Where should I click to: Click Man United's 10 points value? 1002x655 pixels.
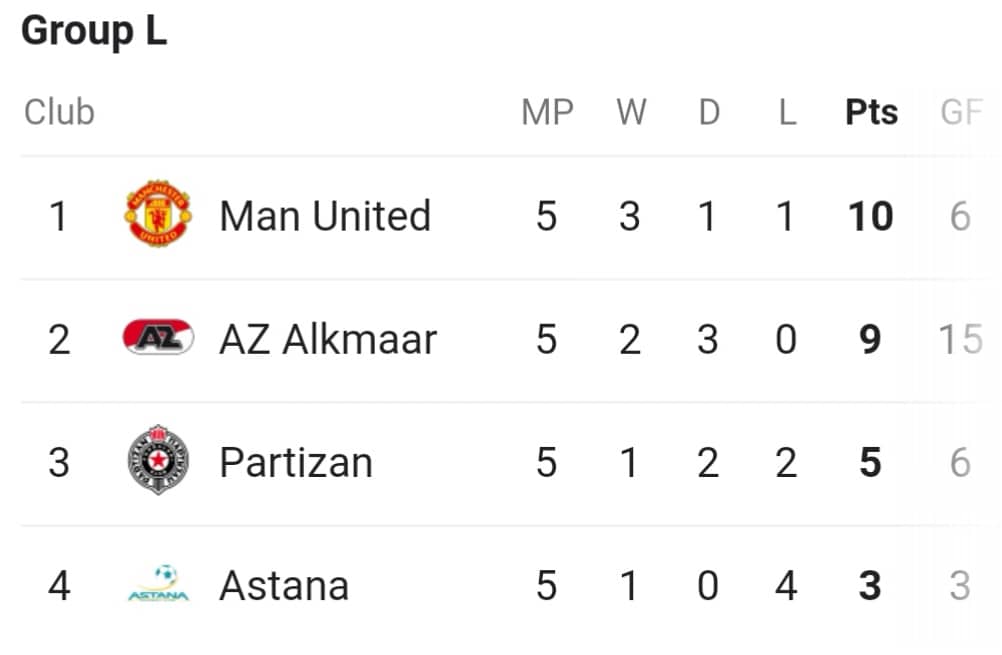tap(870, 216)
